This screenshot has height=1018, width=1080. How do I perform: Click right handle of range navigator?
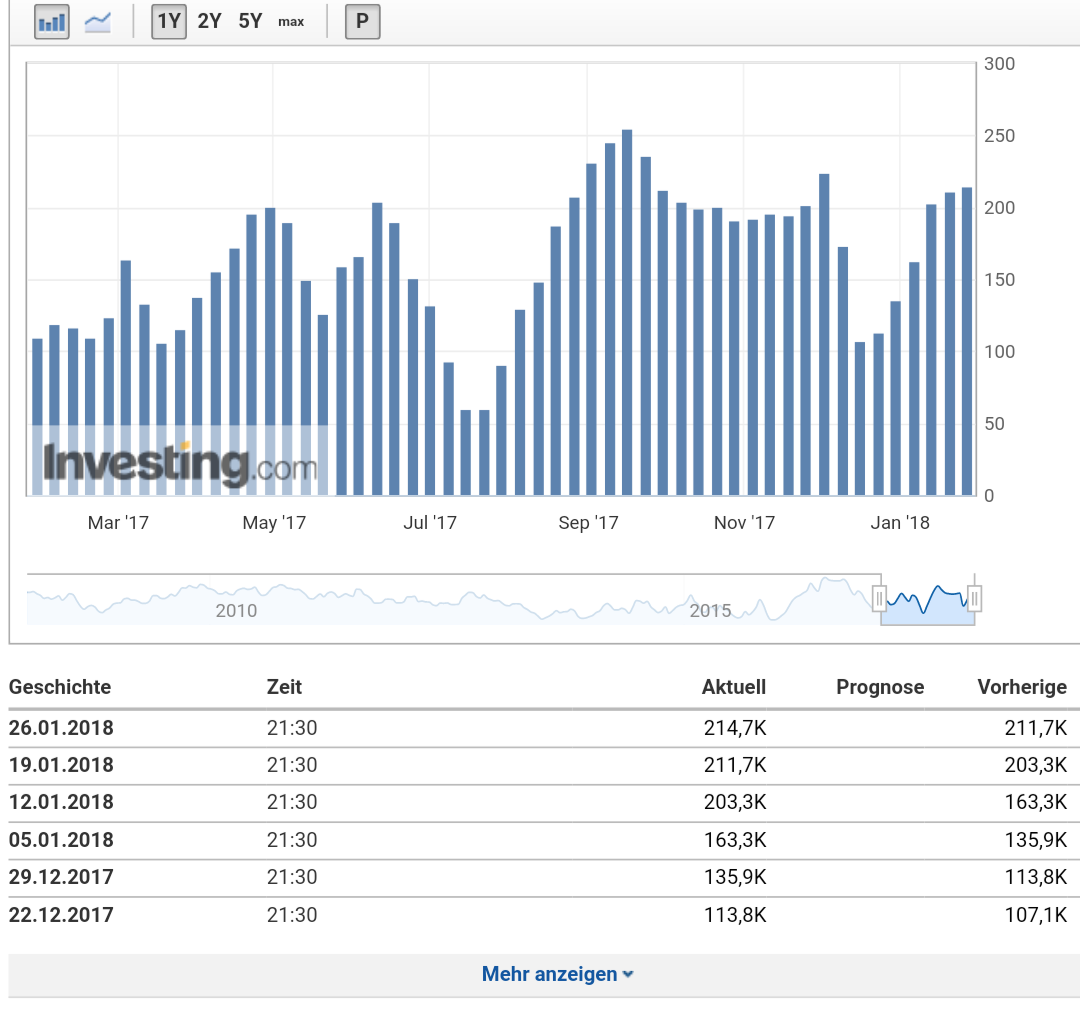(975, 599)
